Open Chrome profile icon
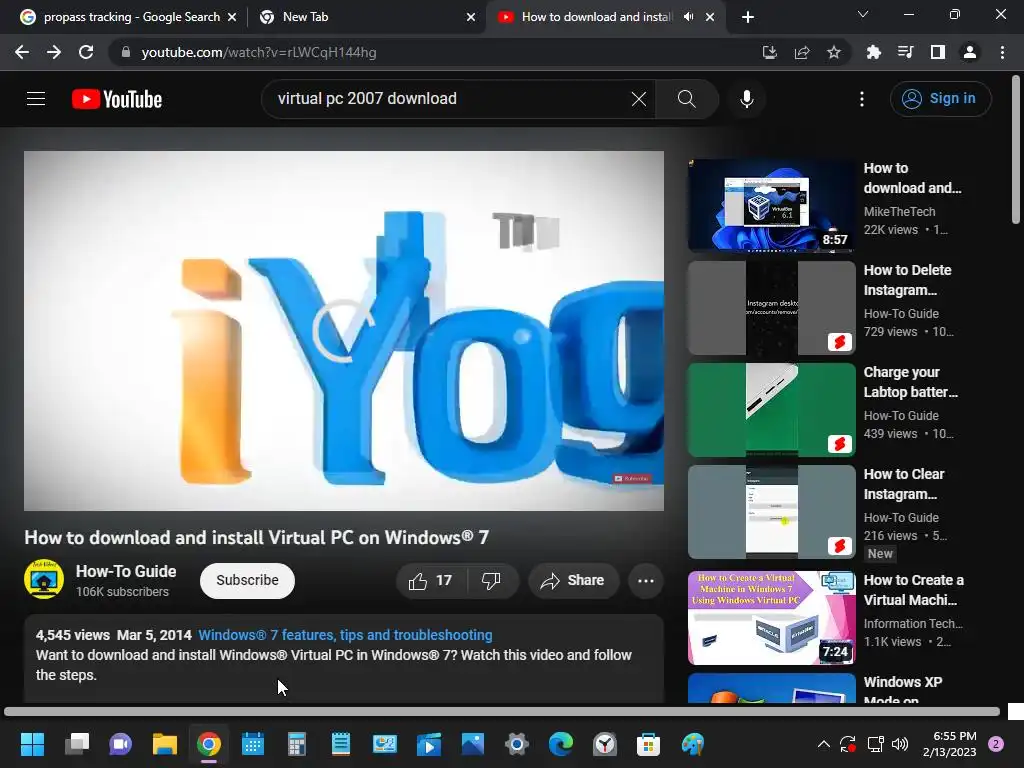 click(970, 52)
